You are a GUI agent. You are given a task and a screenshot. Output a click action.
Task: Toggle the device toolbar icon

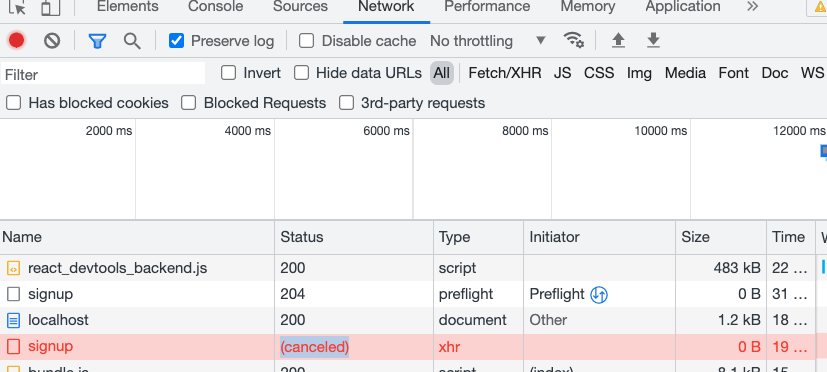coord(51,7)
